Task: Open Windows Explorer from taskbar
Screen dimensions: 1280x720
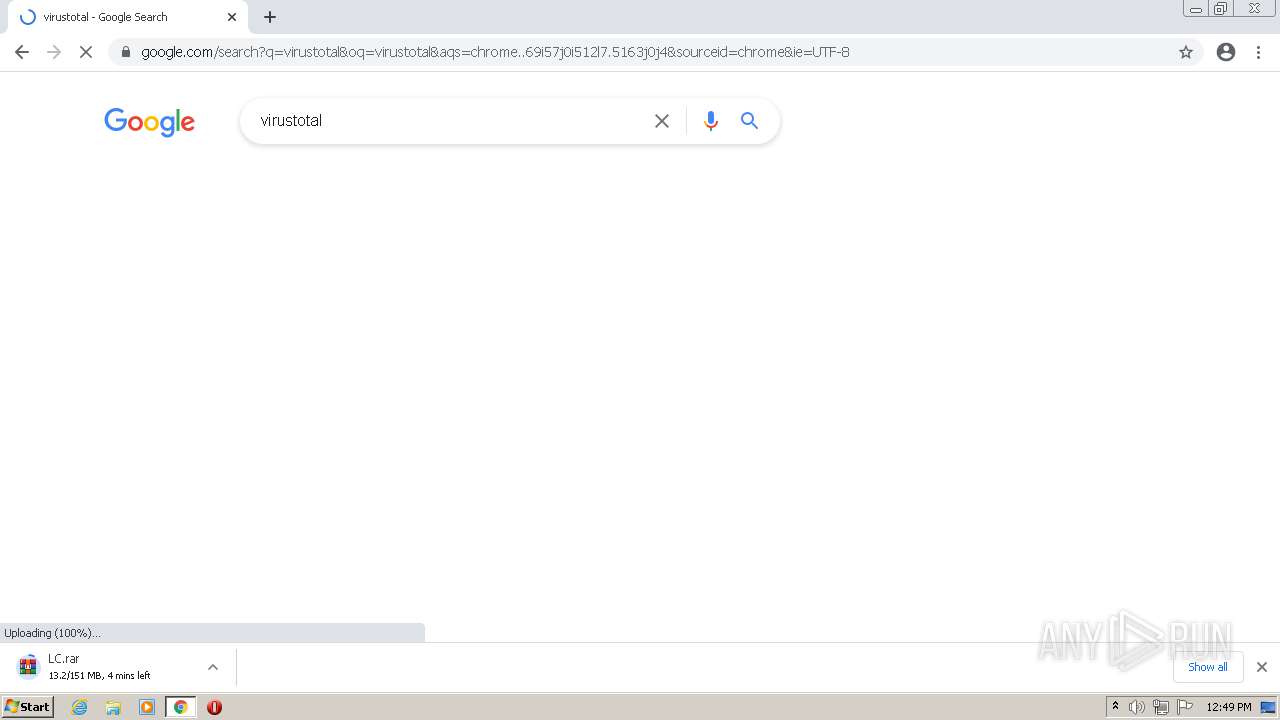Action: point(113,707)
